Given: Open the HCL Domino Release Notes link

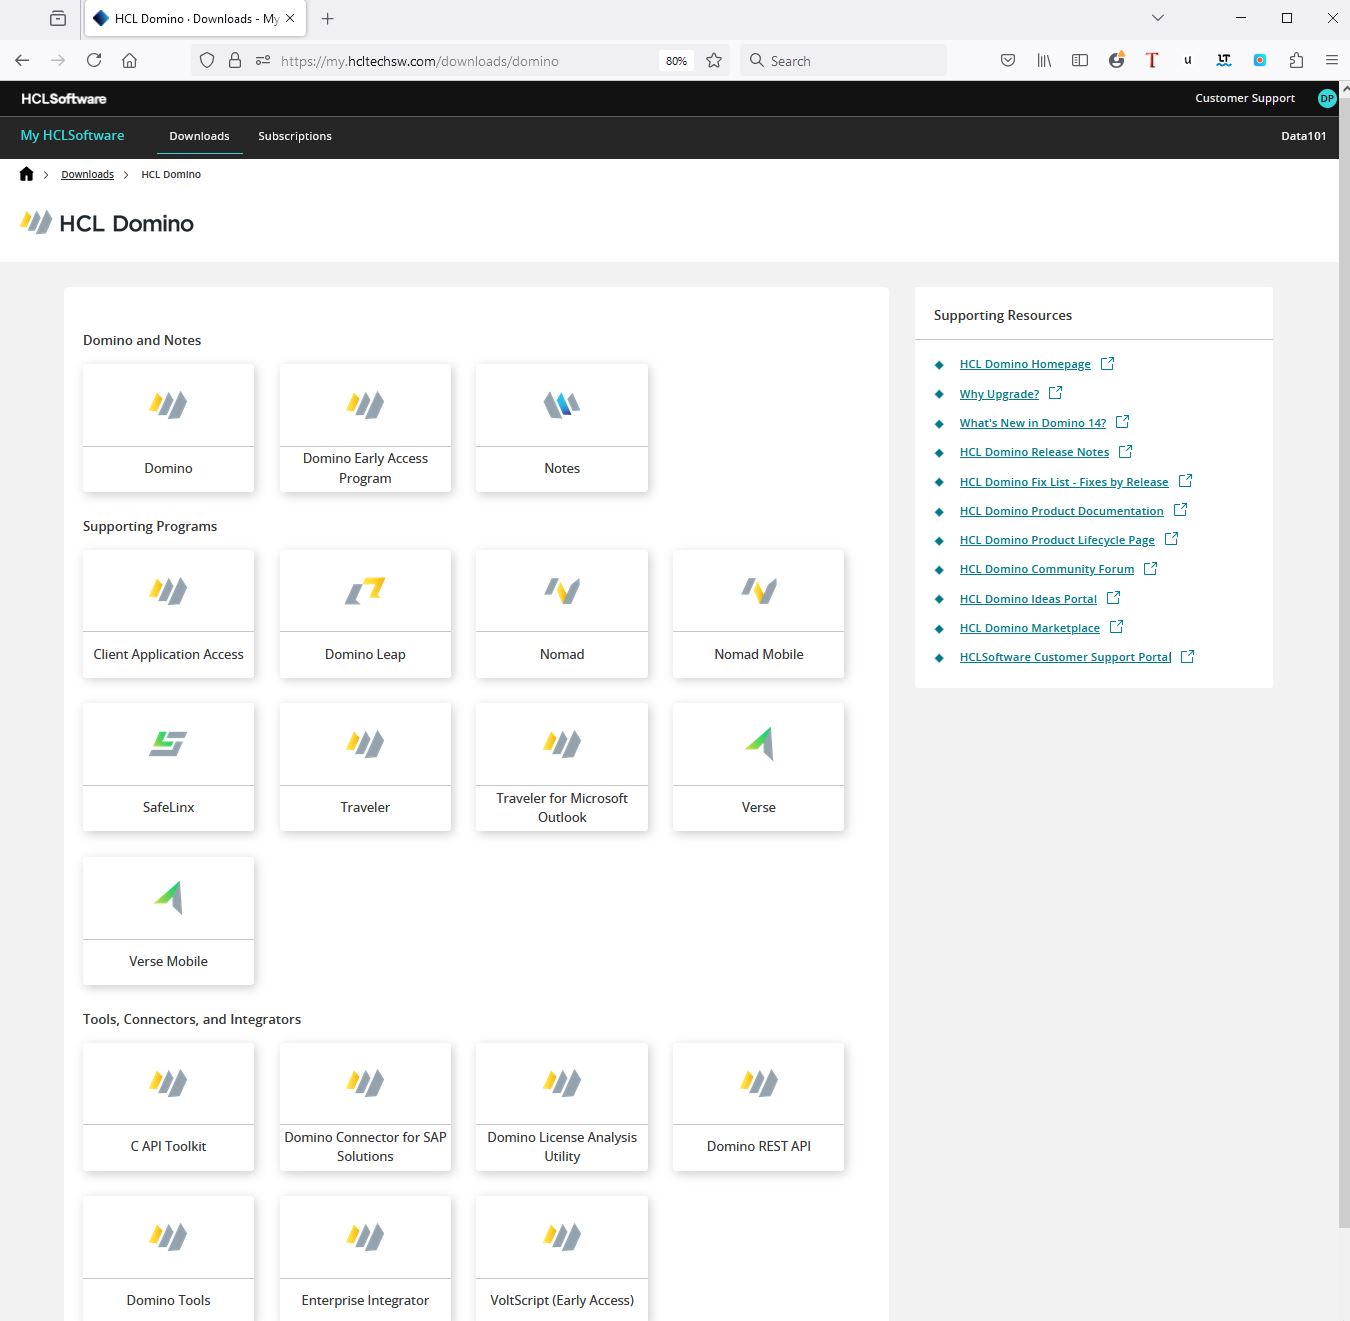Looking at the screenshot, I should coord(1034,451).
